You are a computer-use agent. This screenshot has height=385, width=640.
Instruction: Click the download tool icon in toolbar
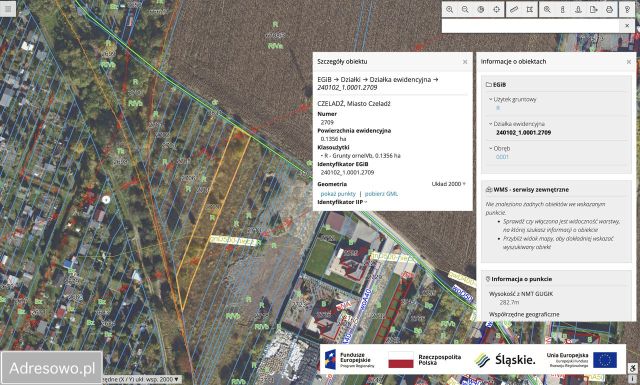pos(578,9)
